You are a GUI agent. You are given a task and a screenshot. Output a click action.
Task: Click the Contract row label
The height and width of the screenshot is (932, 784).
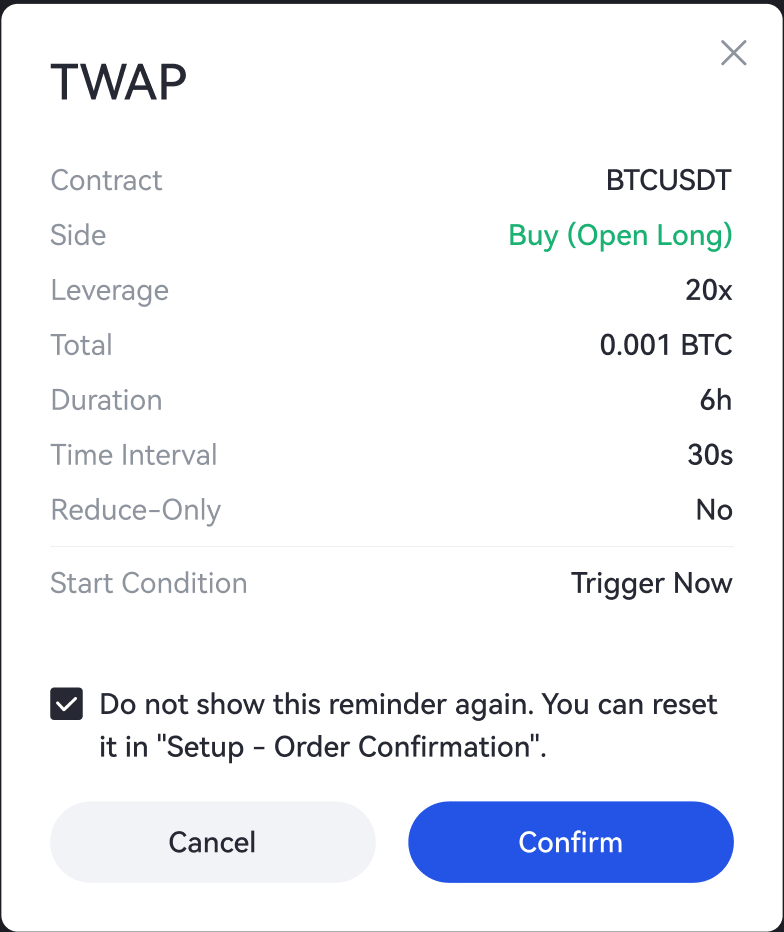tap(106, 181)
